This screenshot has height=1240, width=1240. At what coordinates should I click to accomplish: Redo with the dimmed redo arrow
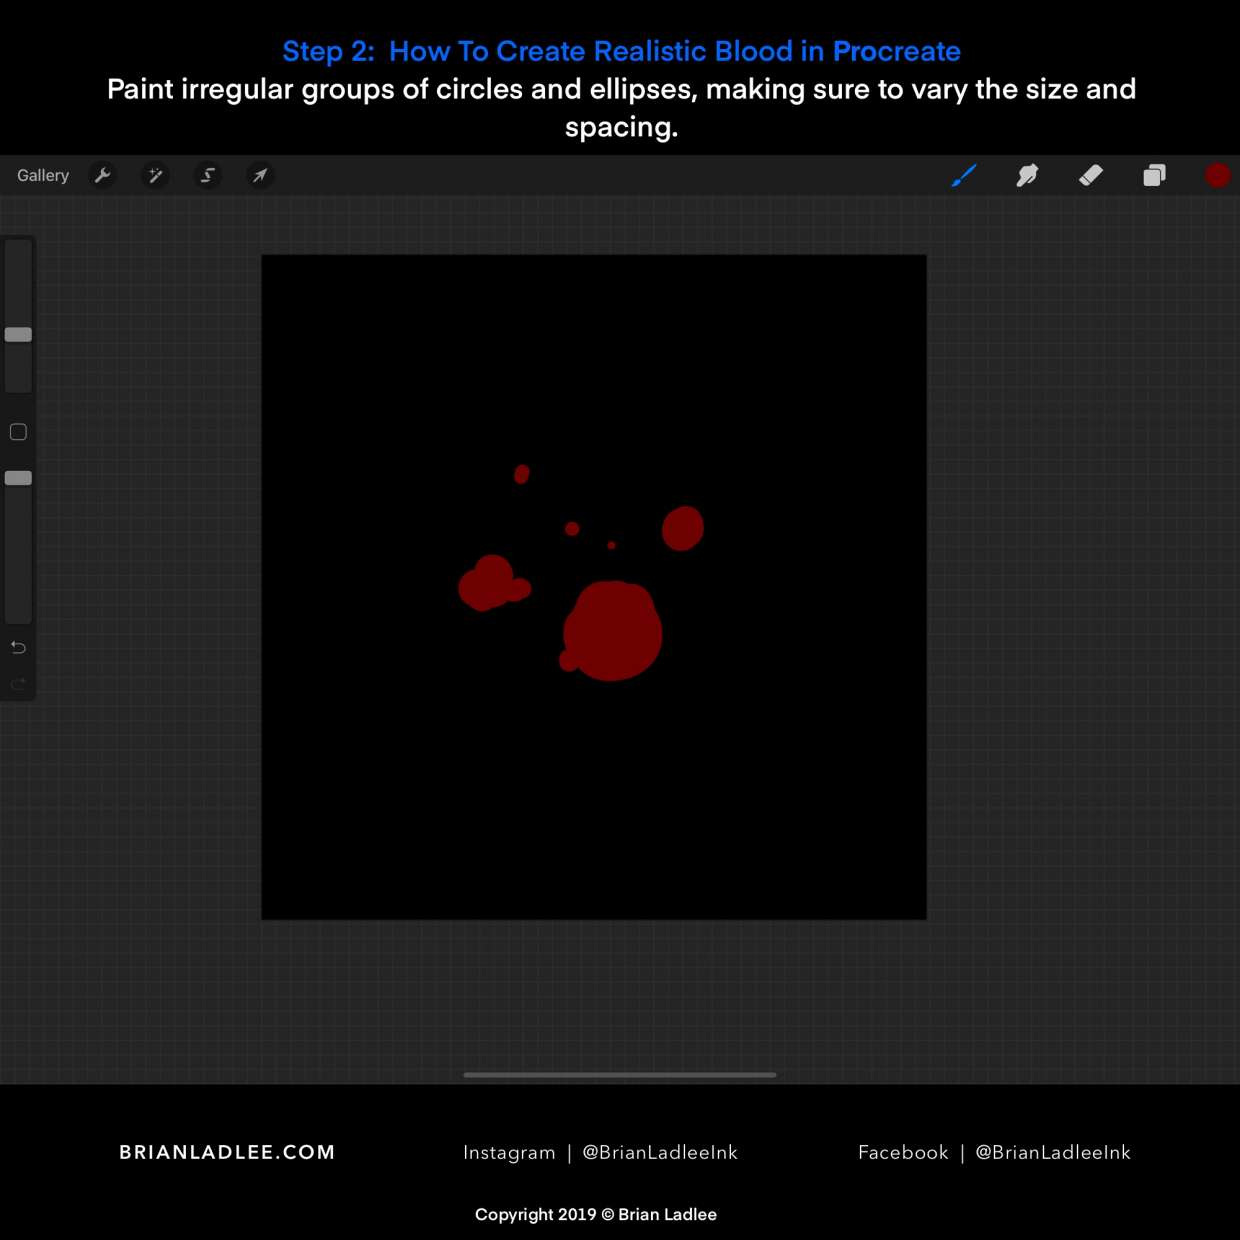[18, 685]
